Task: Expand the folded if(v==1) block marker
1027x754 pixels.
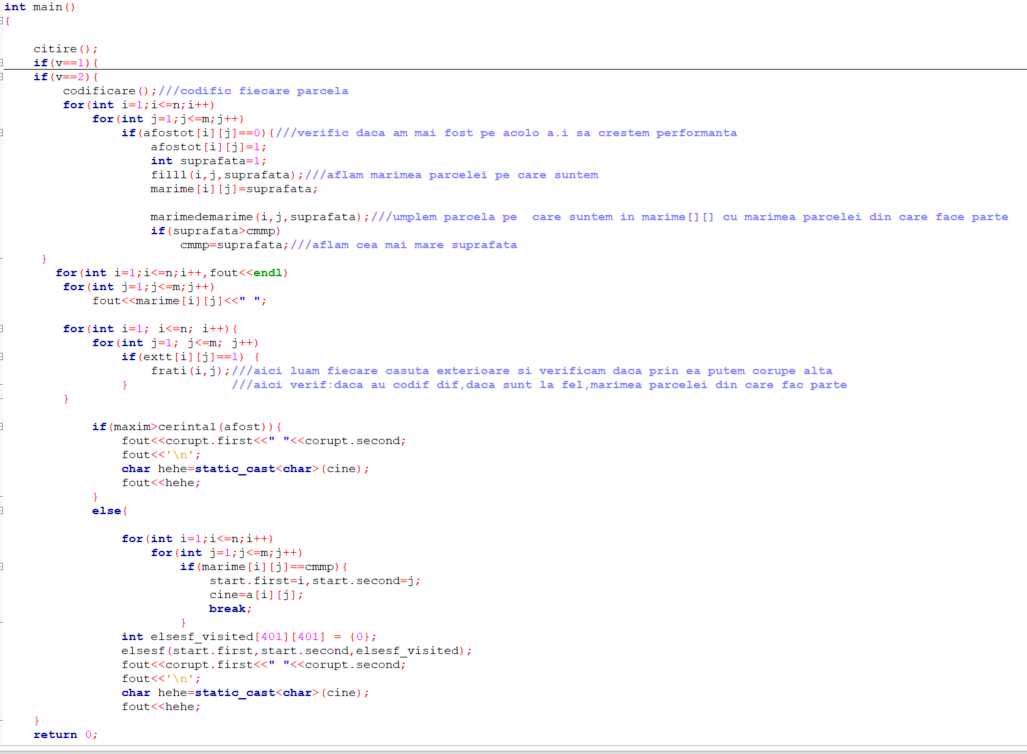Action: click(2, 63)
